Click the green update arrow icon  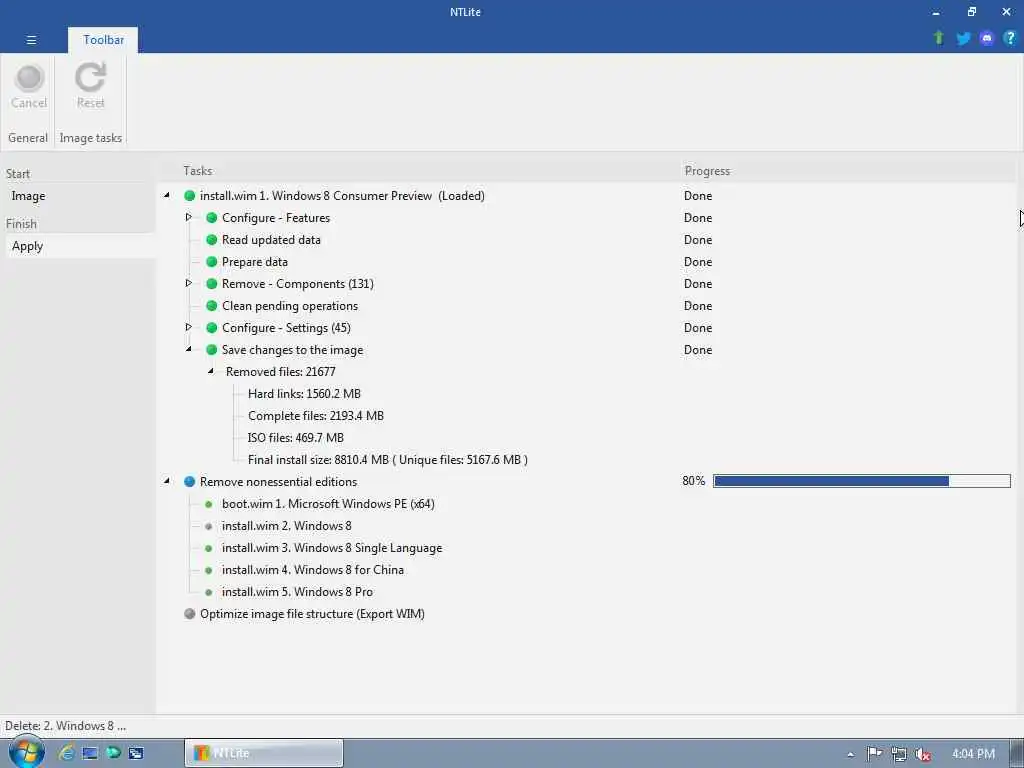click(938, 38)
